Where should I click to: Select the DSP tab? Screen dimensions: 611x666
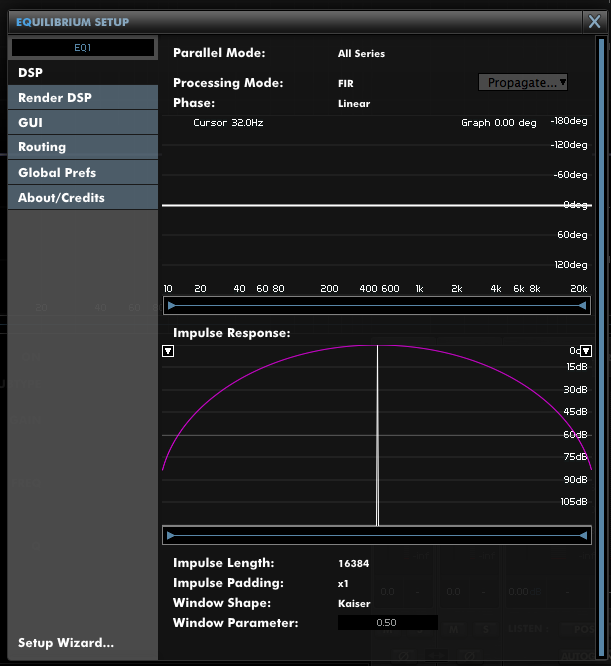click(83, 73)
